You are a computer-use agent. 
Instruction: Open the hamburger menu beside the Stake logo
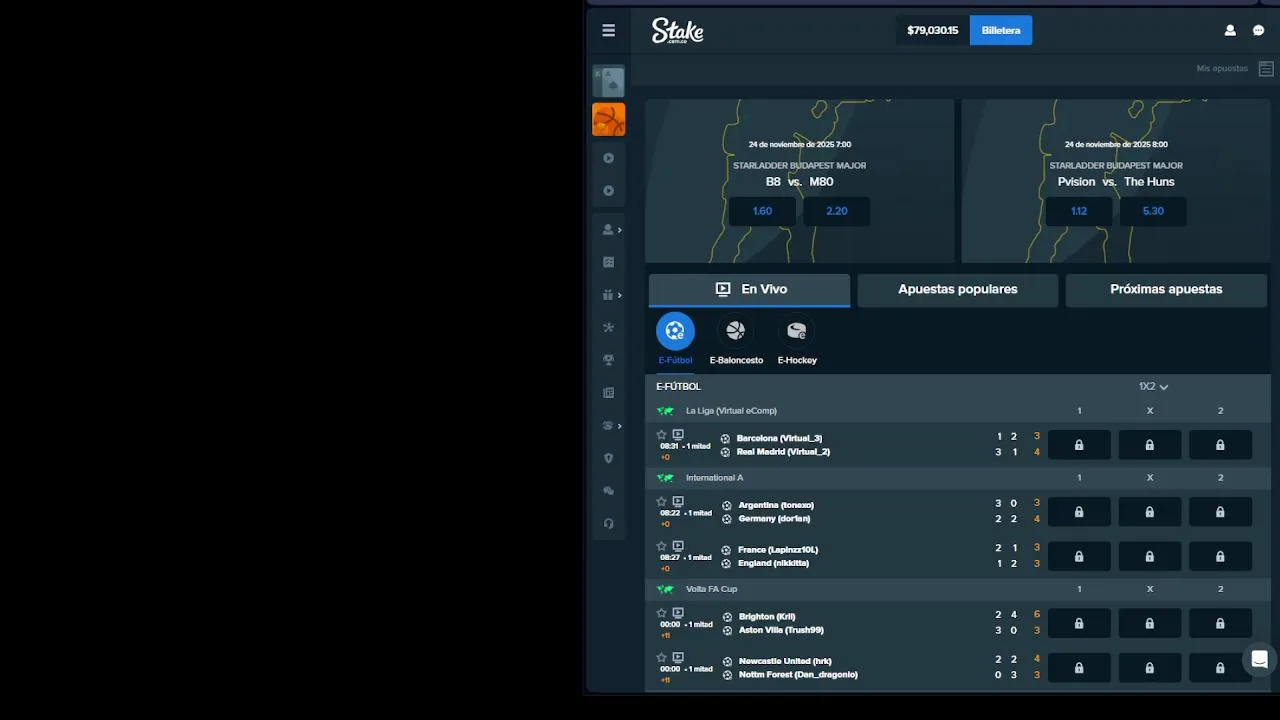(608, 31)
